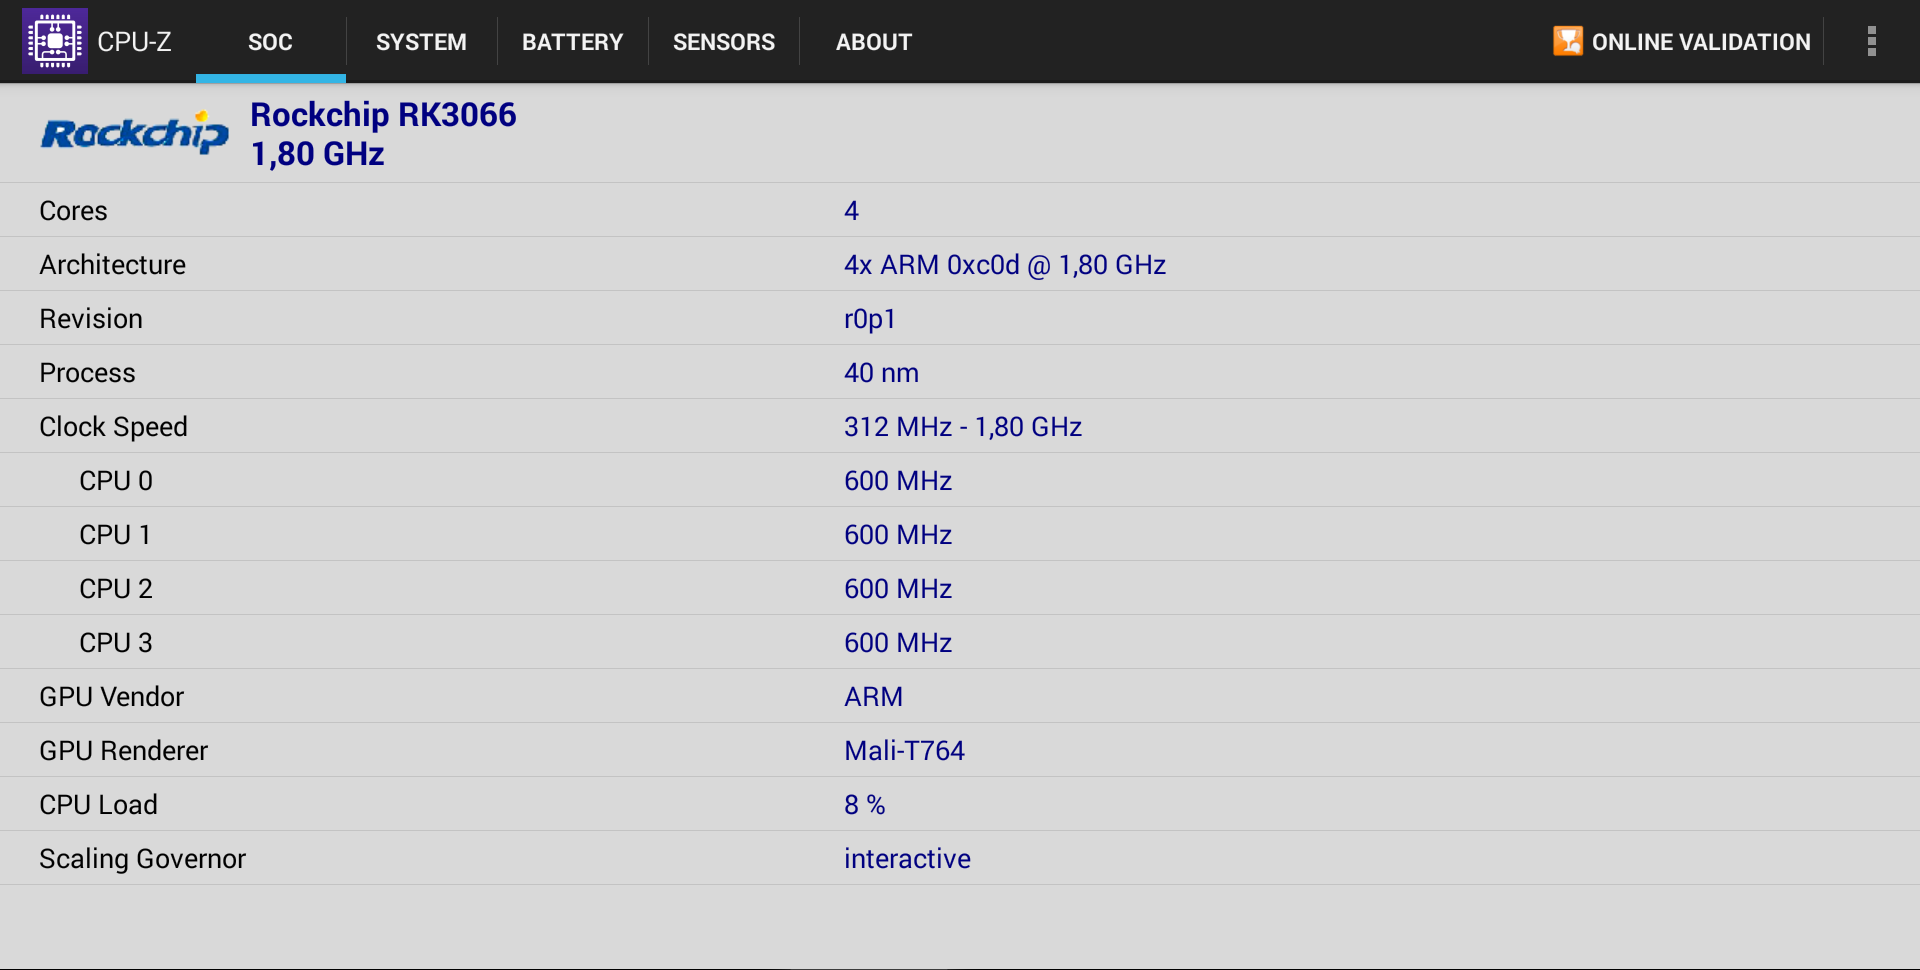This screenshot has width=1920, height=970.
Task: Click the Online Validation trophy icon
Action: (1567, 41)
